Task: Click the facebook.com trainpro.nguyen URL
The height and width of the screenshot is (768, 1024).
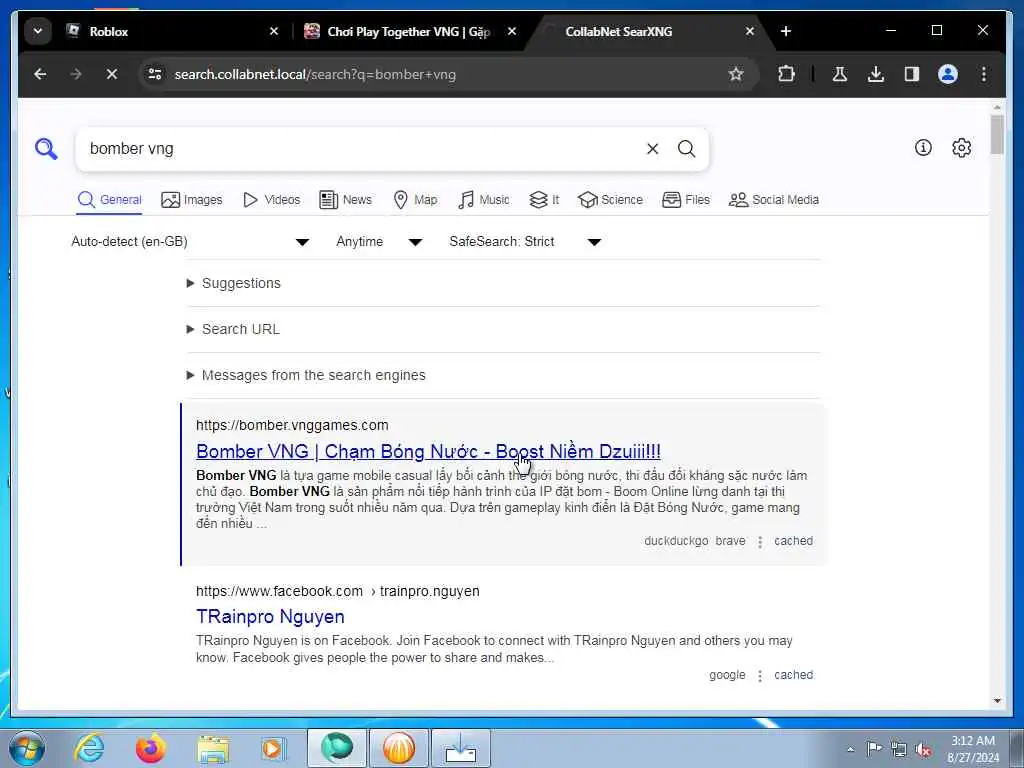Action: (x=338, y=591)
